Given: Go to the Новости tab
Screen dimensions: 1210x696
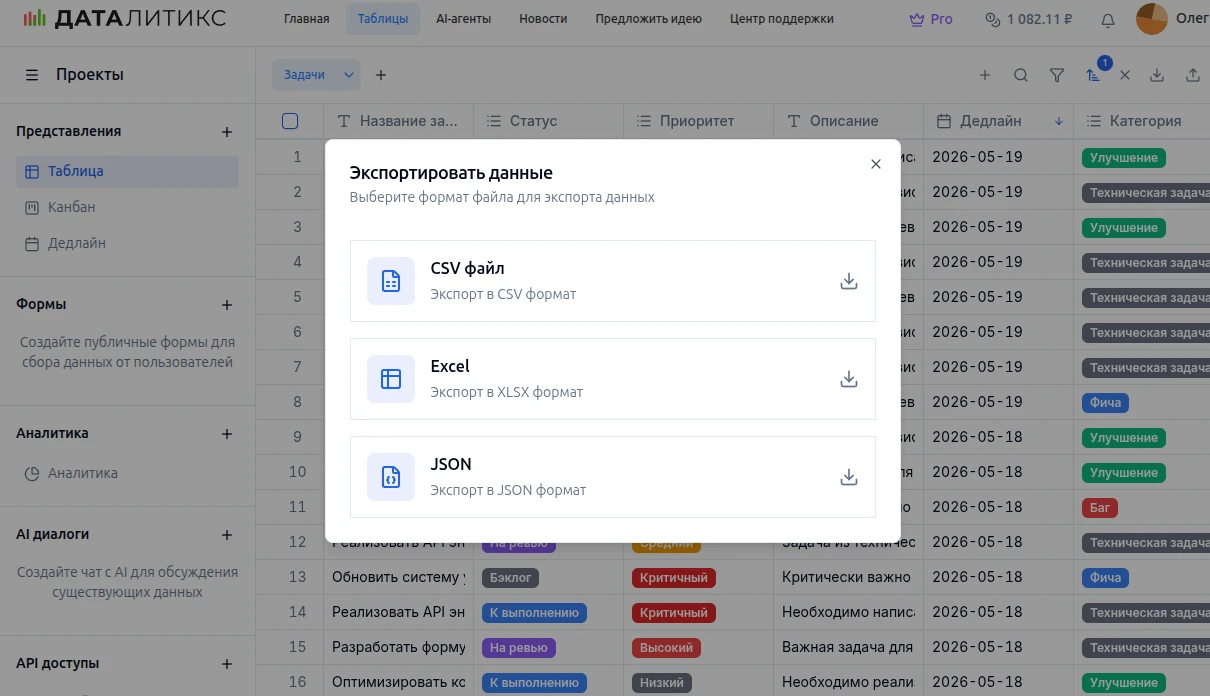Looking at the screenshot, I should pyautogui.click(x=543, y=19).
